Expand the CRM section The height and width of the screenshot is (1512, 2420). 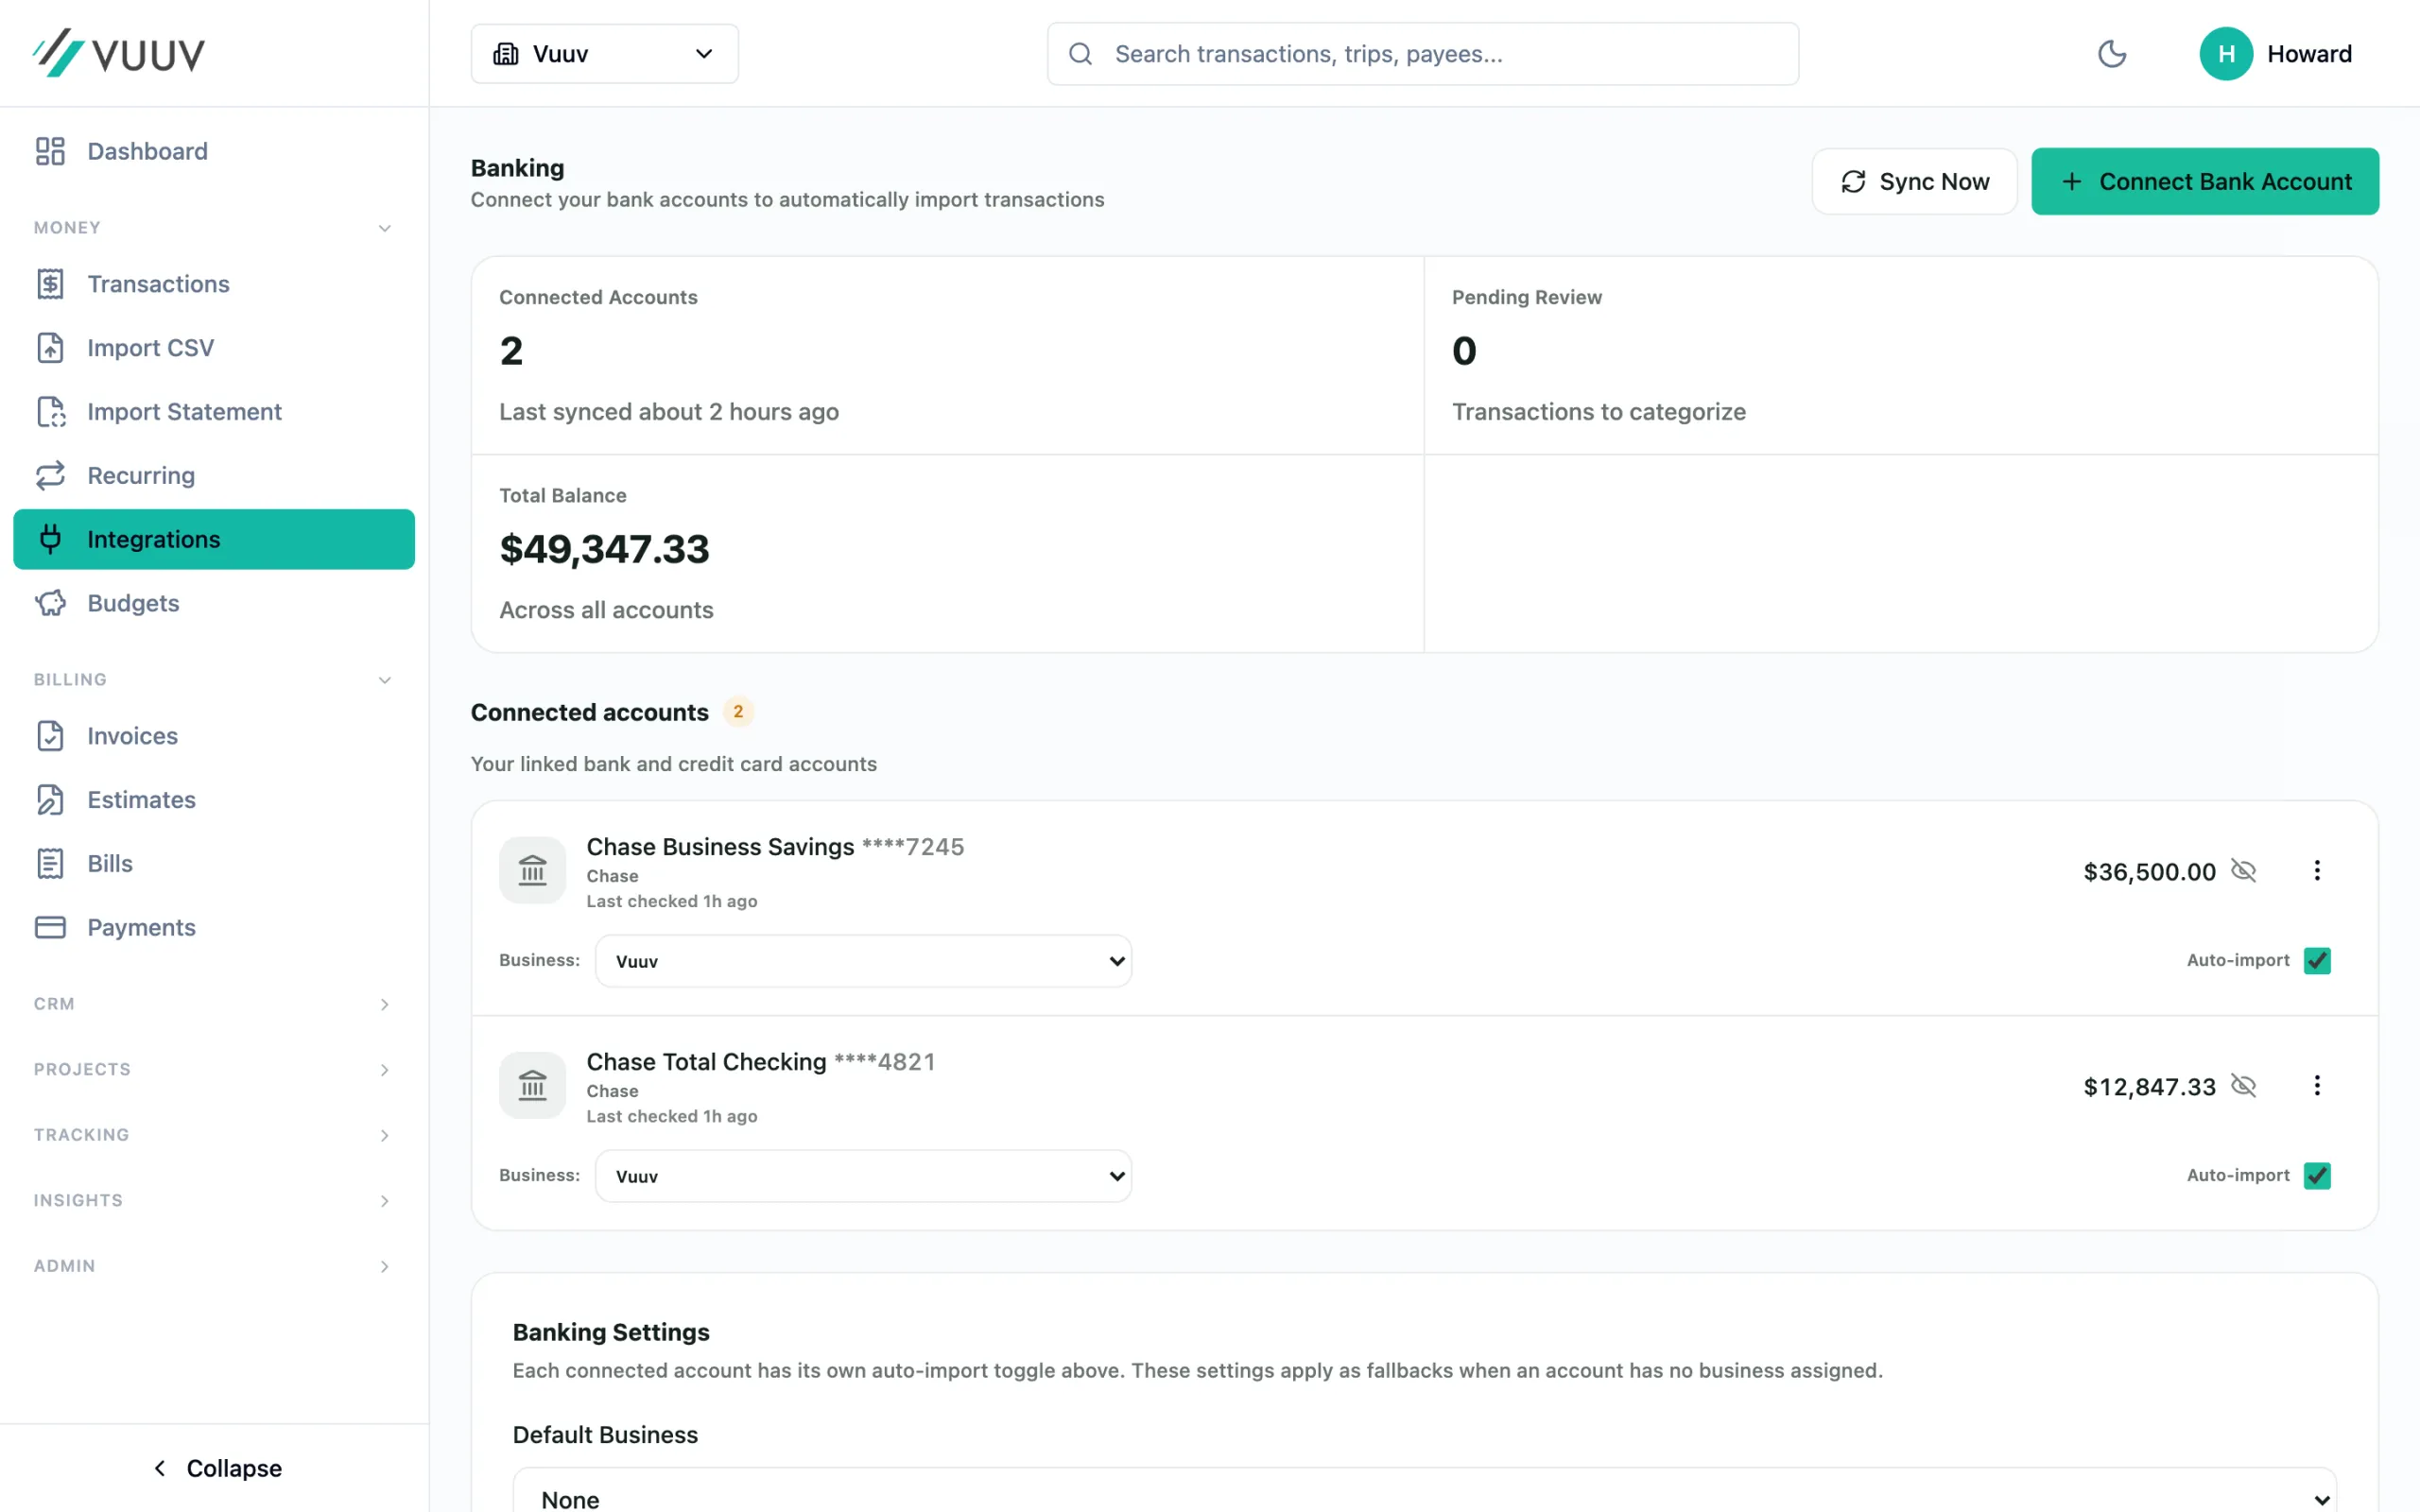pyautogui.click(x=214, y=1004)
